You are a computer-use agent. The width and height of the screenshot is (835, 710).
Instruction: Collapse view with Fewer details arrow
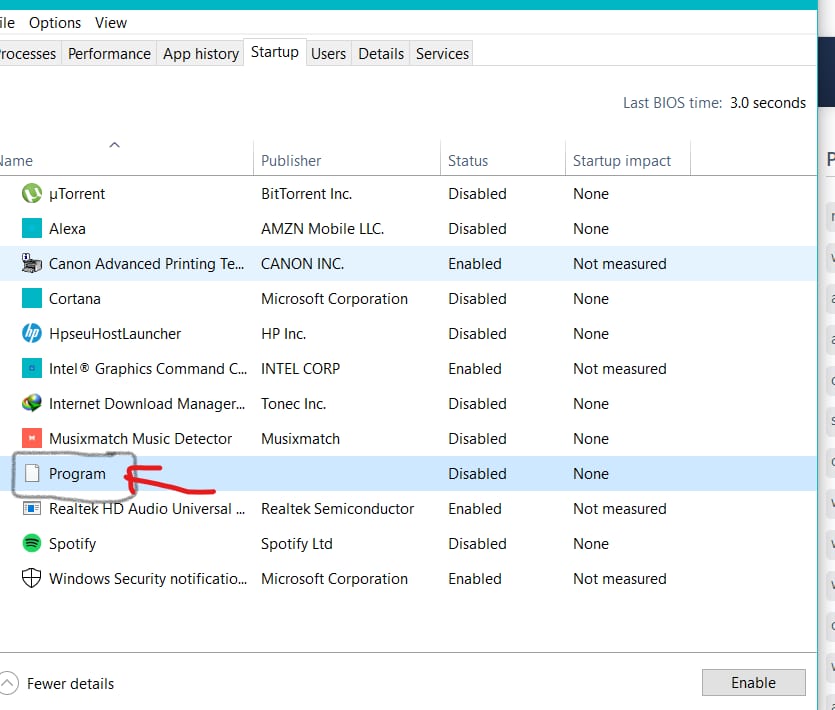click(x=7, y=683)
